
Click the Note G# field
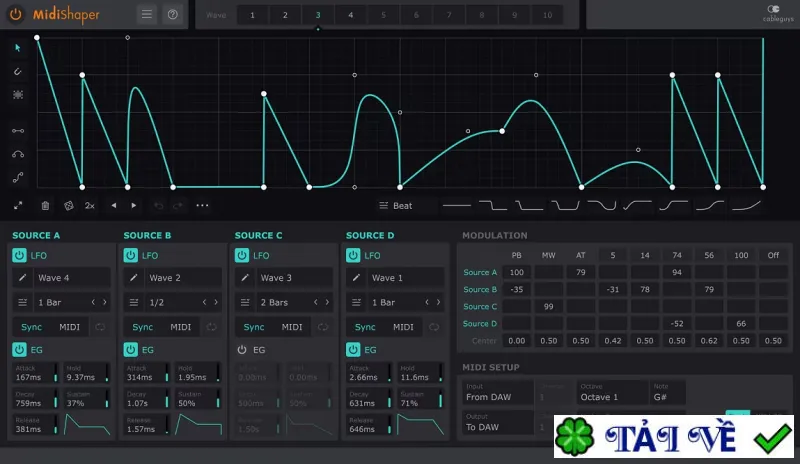point(667,392)
